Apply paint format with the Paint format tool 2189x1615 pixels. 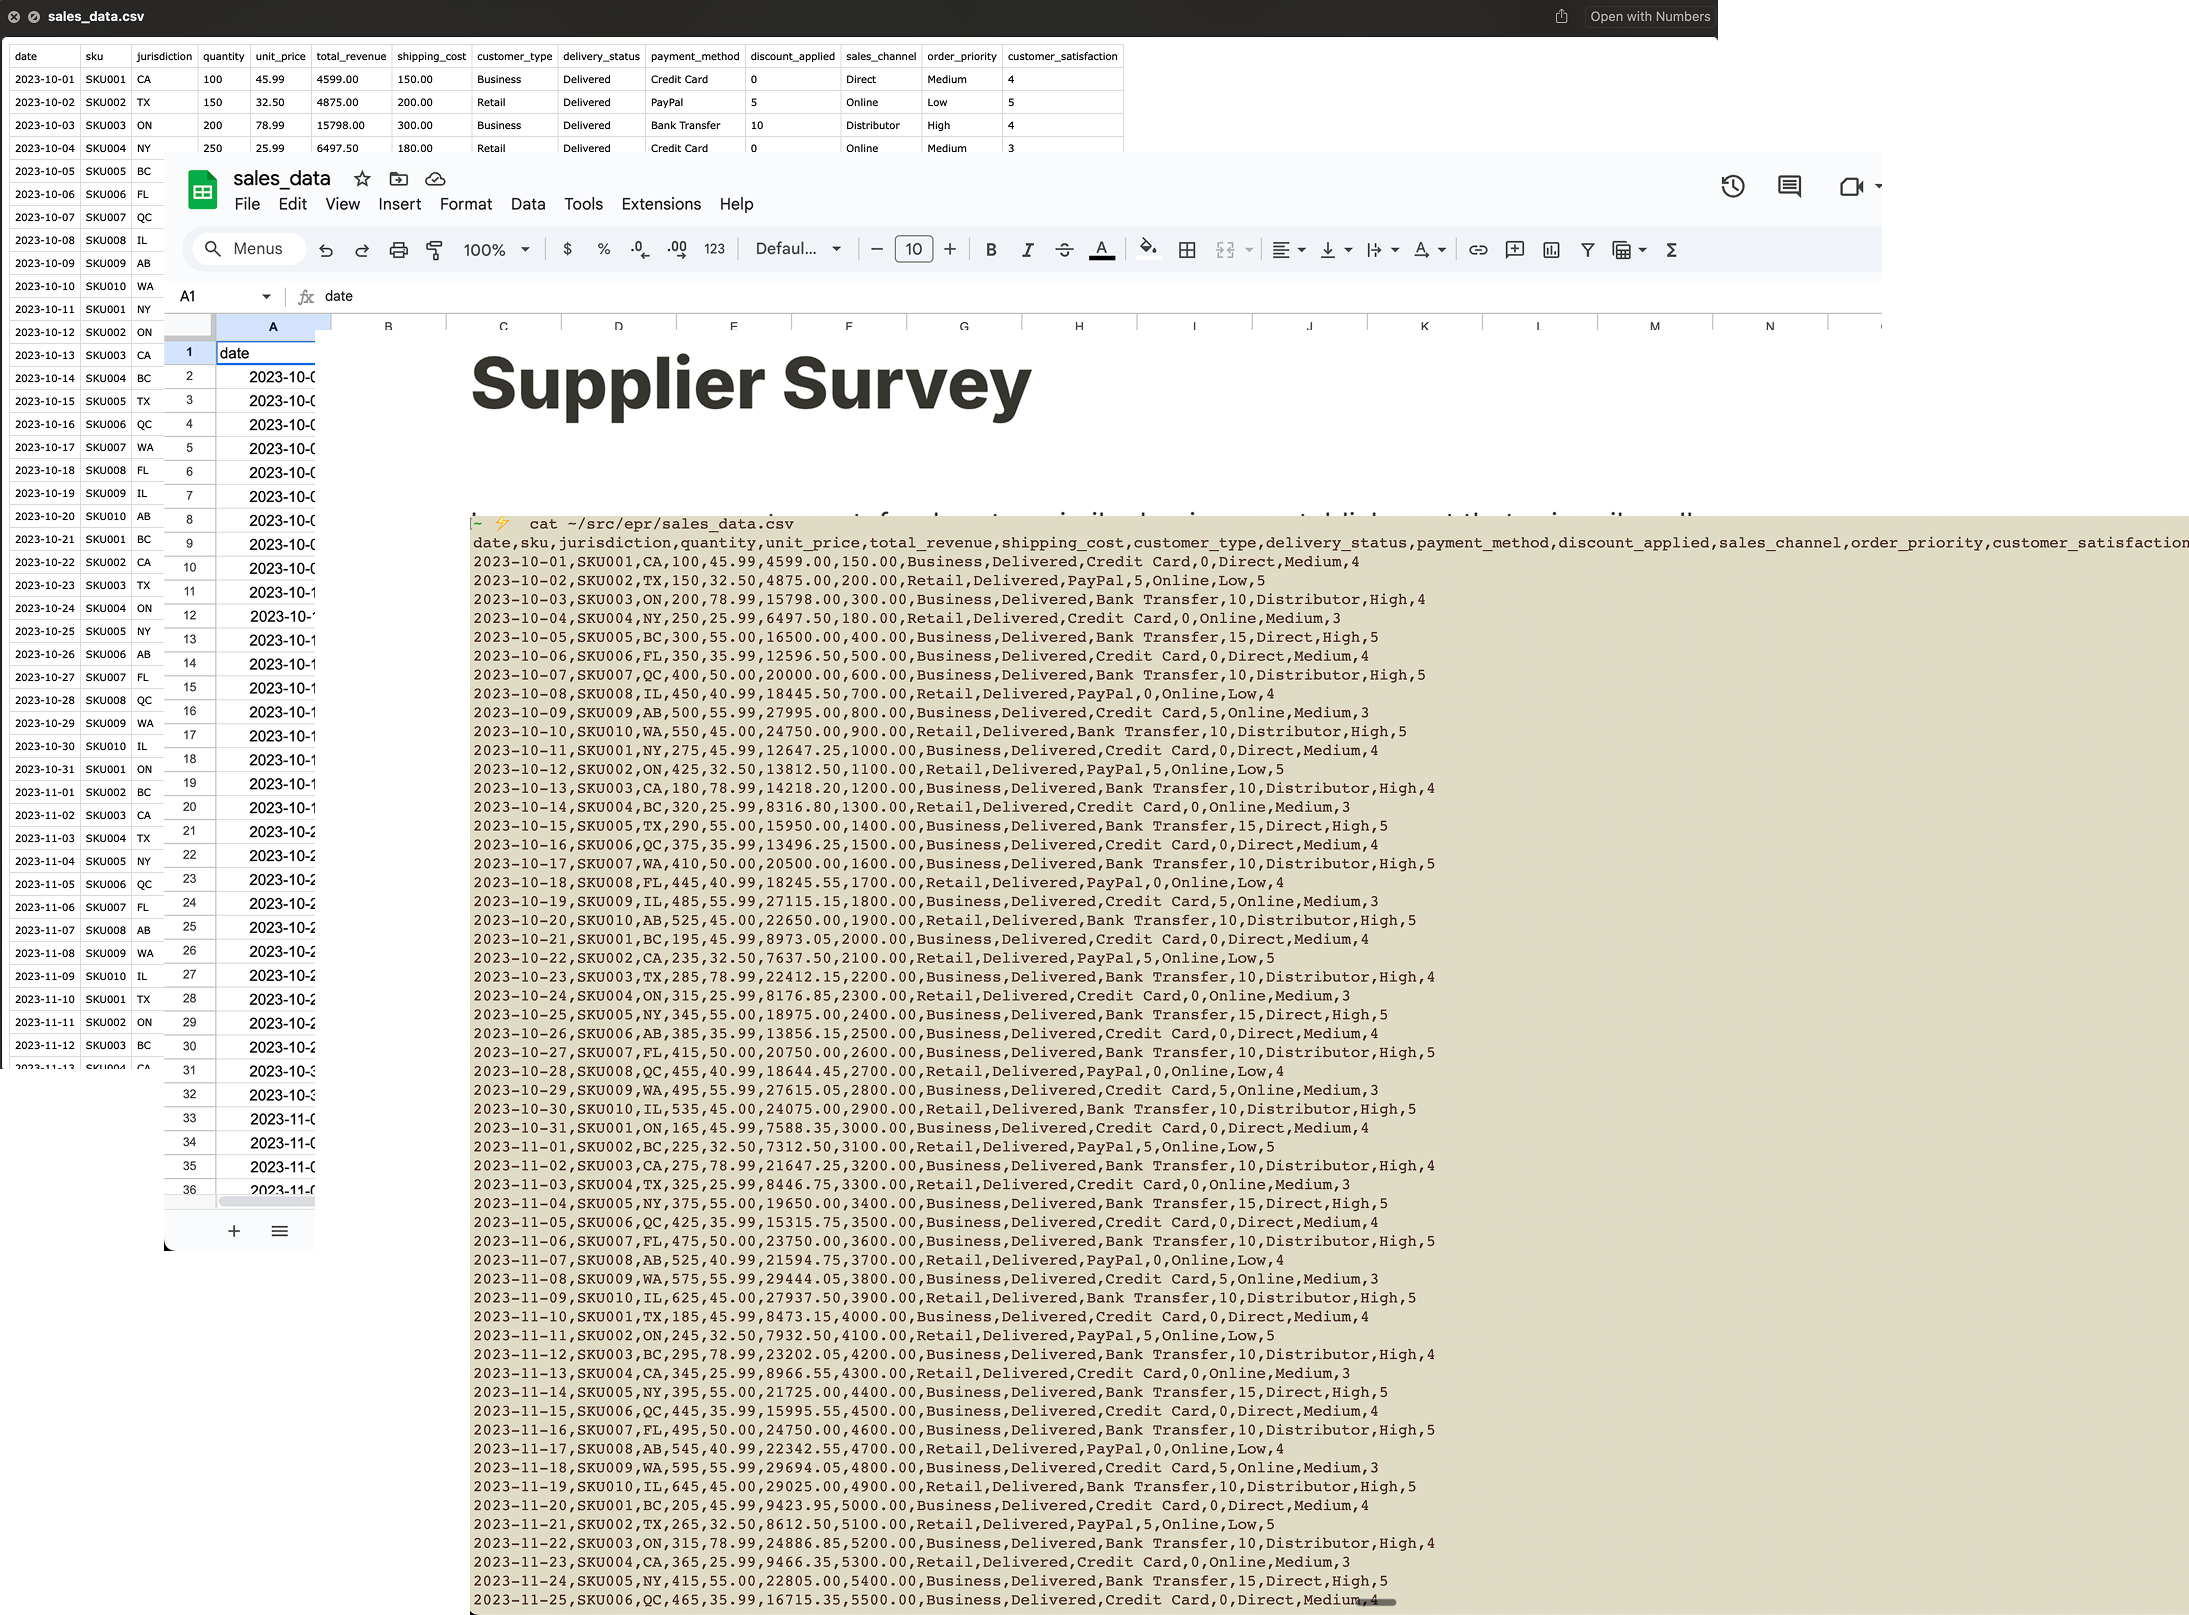click(435, 249)
